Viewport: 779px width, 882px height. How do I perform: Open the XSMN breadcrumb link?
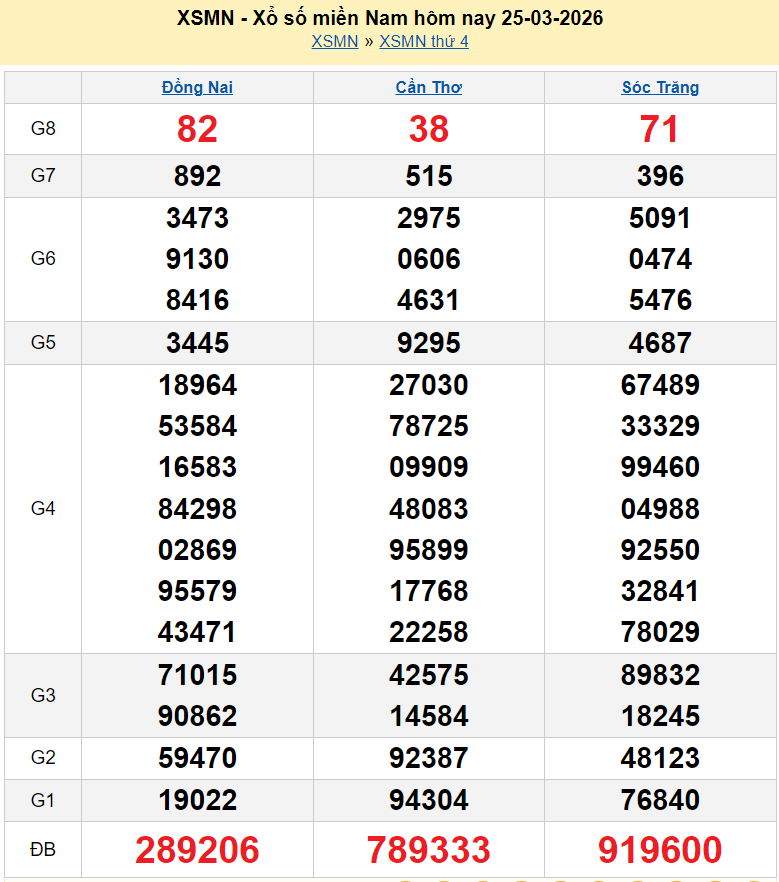334,41
